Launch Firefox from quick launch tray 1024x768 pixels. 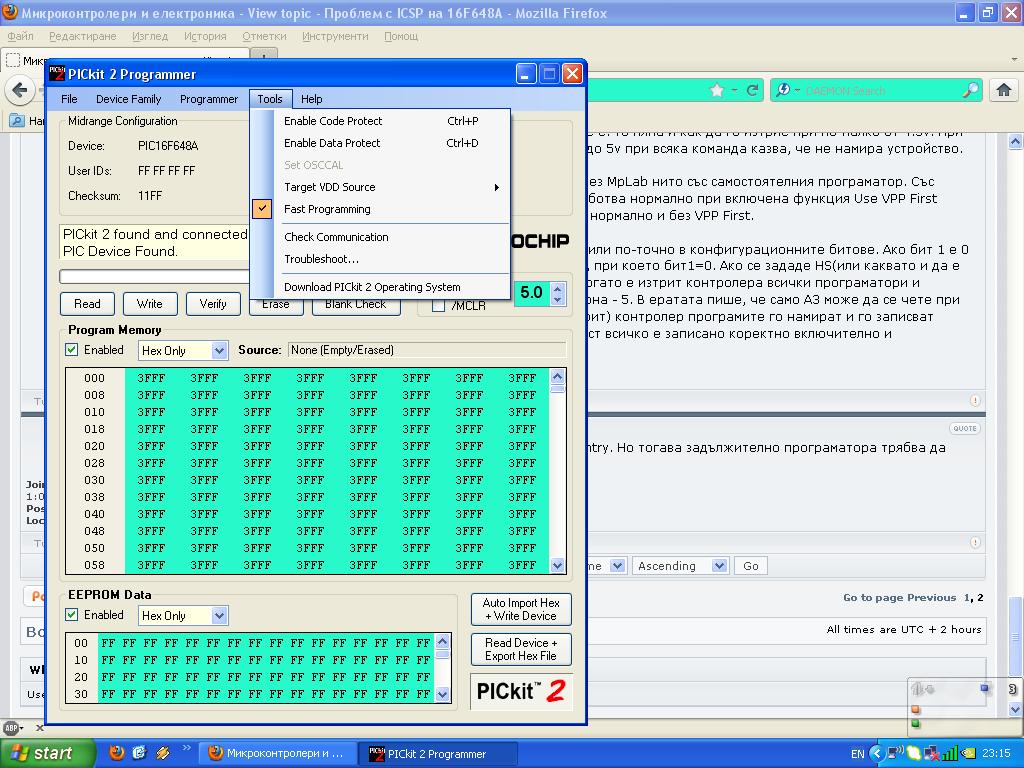click(x=117, y=753)
